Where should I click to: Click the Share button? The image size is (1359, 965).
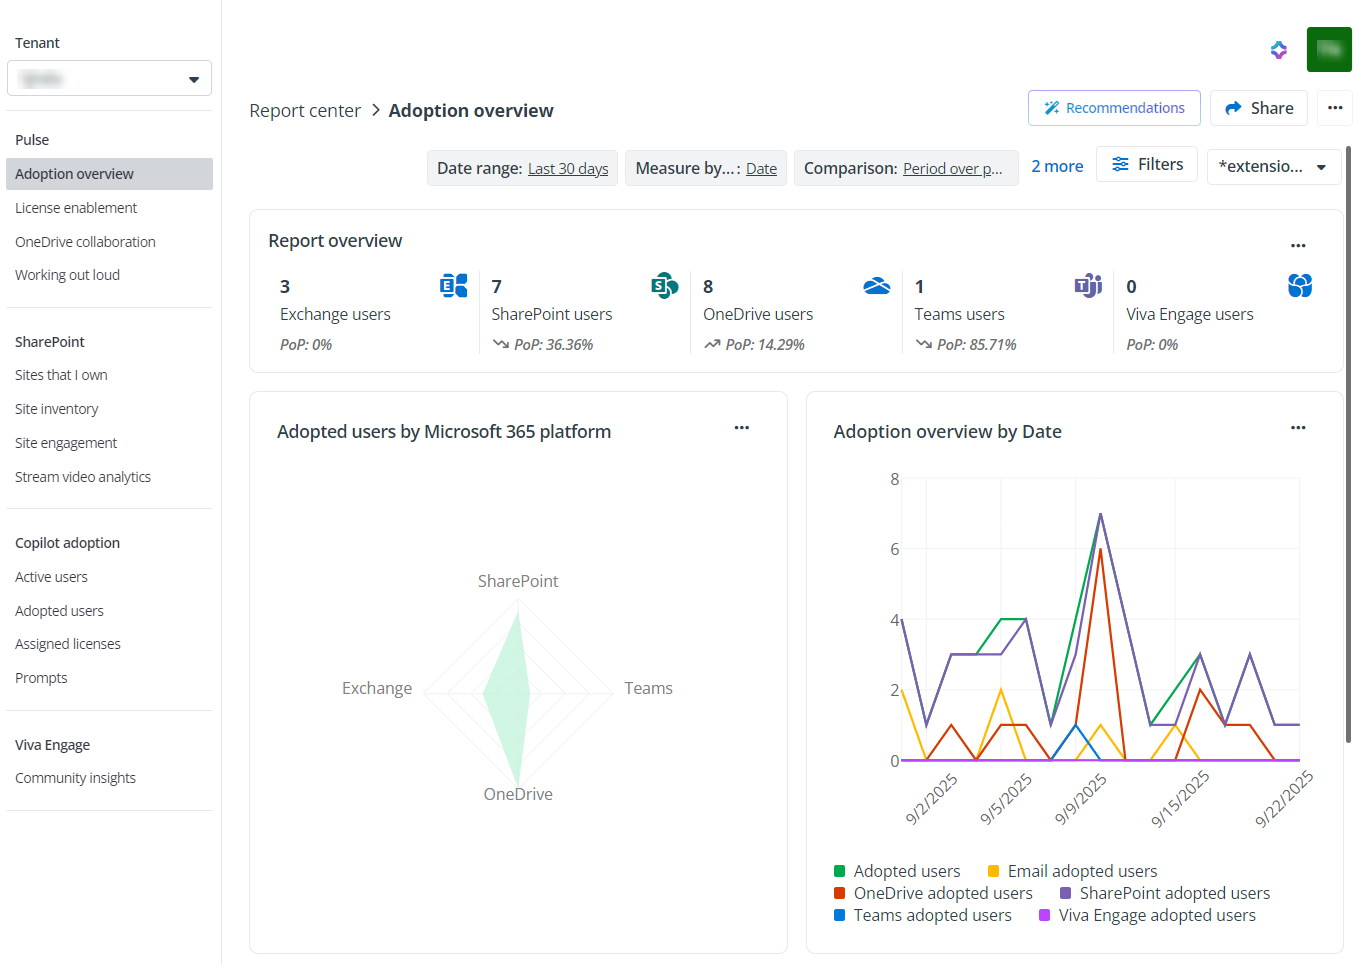pos(1258,107)
